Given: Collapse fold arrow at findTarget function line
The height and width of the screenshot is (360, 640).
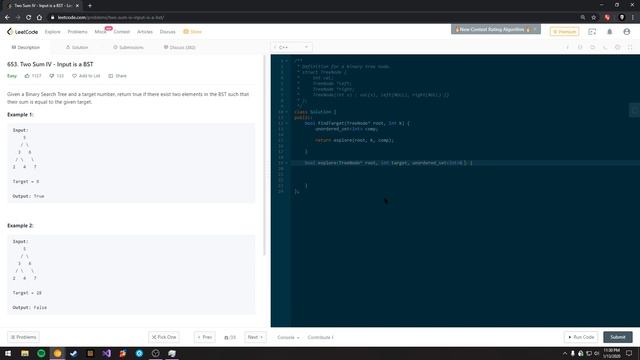Looking at the screenshot, I should [287, 123].
